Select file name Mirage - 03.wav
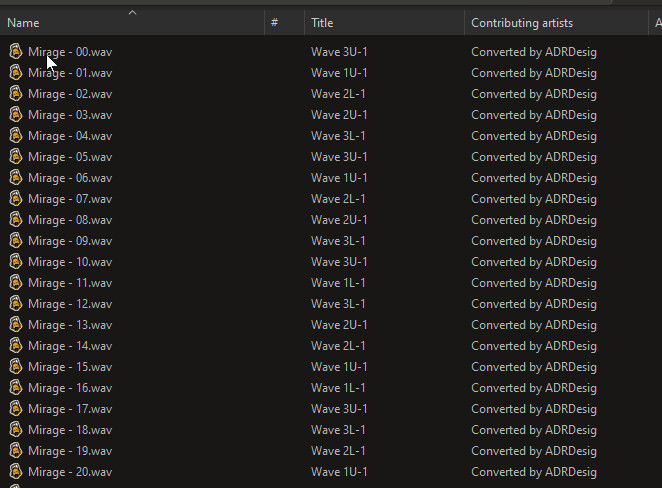Viewport: 662px width, 488px height. coord(70,115)
